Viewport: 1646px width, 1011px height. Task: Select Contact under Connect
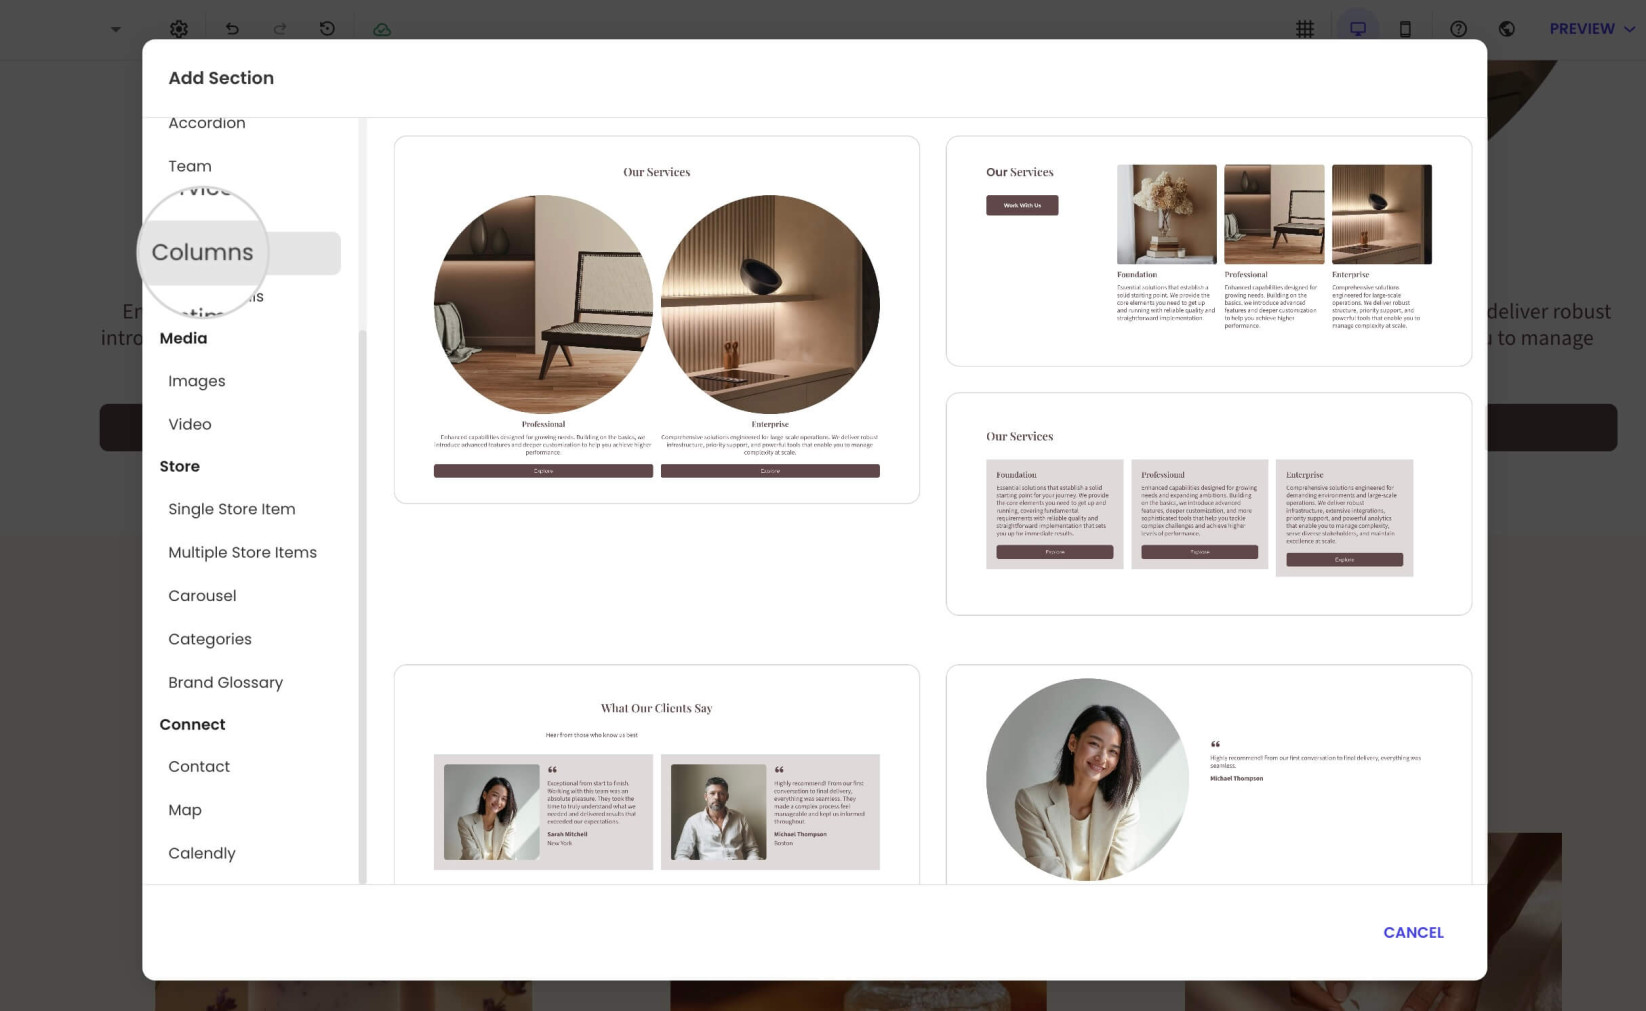(x=199, y=766)
